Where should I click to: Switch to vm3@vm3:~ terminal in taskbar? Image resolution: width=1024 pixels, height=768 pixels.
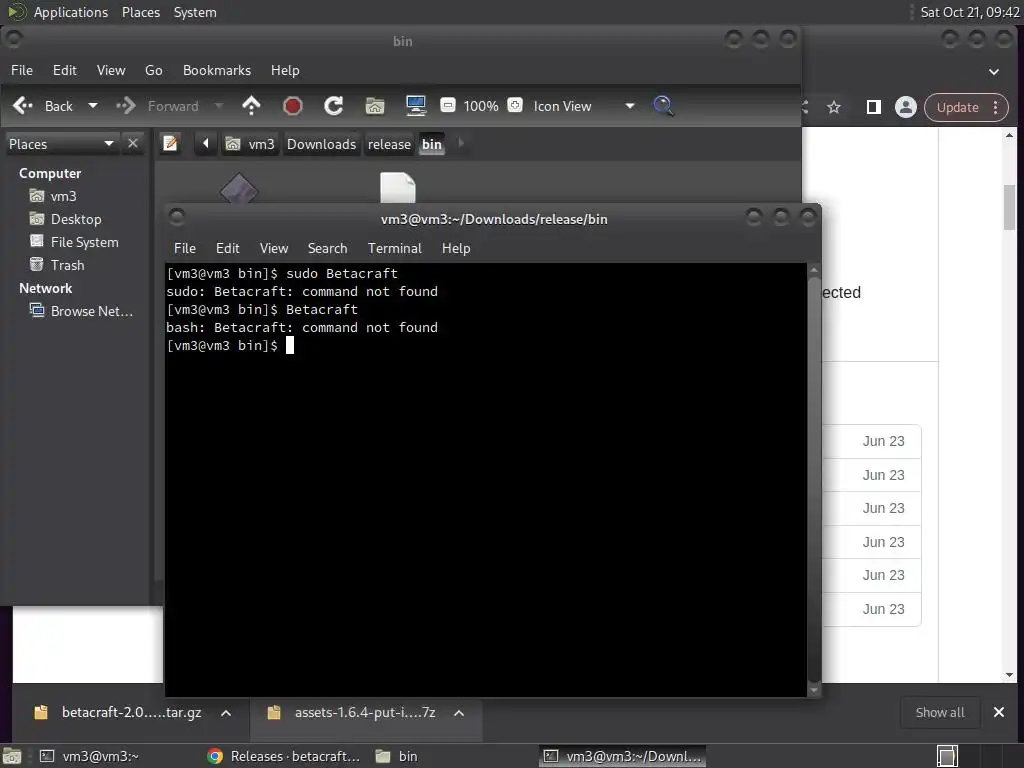click(x=89, y=756)
